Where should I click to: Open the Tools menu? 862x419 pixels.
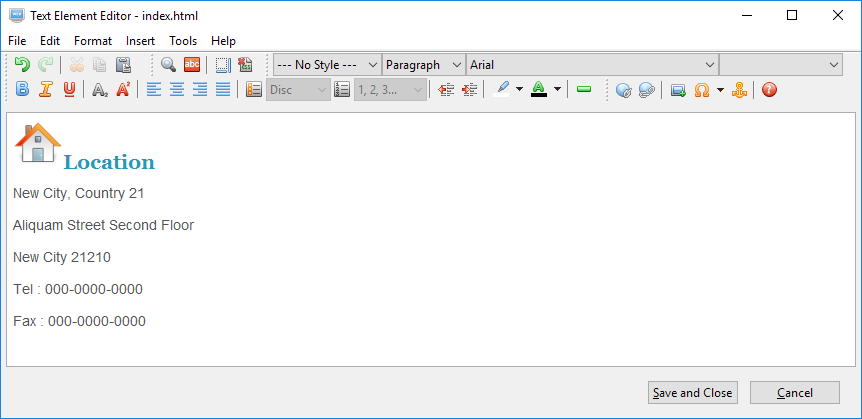tap(183, 41)
